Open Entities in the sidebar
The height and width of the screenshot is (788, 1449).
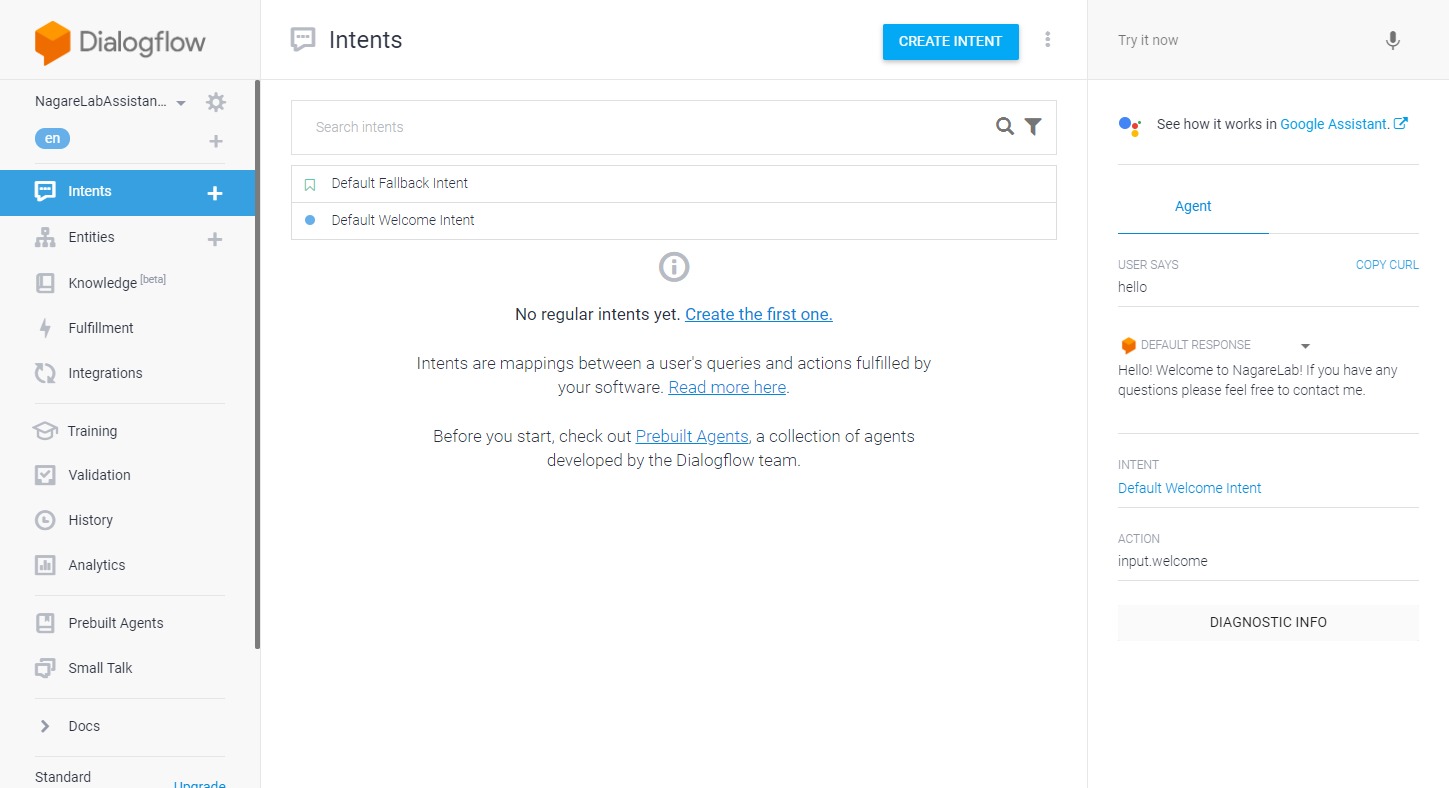[91, 237]
